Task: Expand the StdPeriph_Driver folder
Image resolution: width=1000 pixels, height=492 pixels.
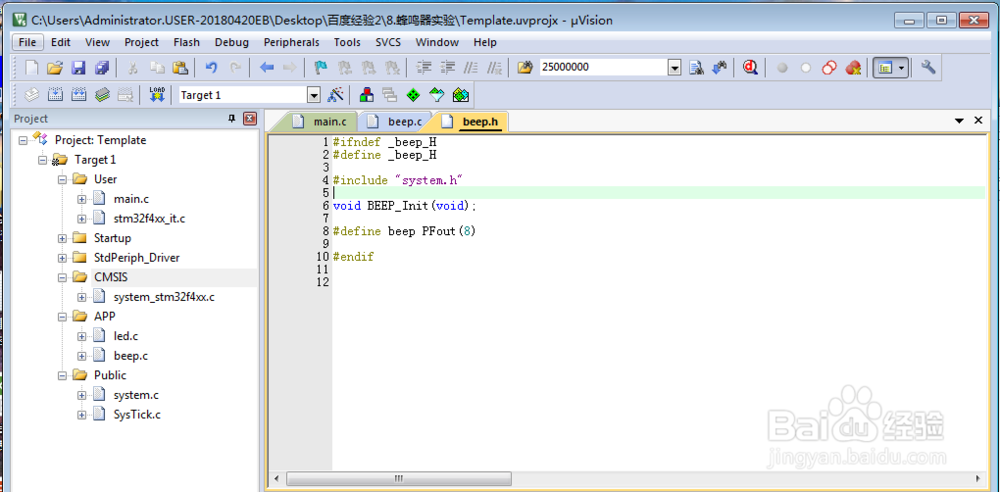Action: [62, 258]
